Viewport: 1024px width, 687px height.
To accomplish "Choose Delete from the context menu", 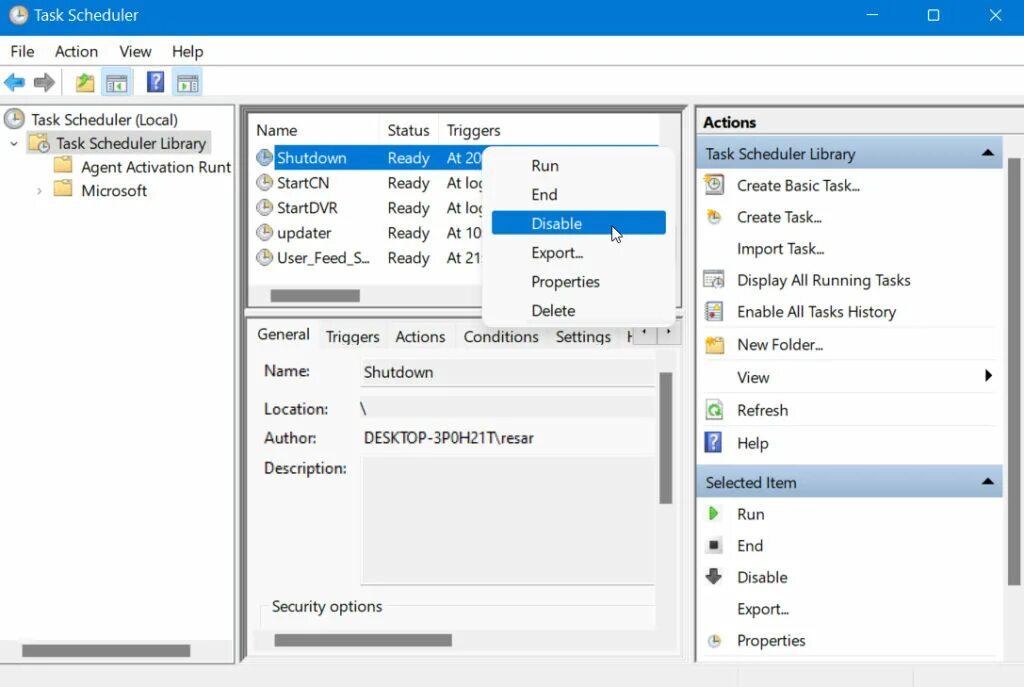I will click(x=579, y=311).
